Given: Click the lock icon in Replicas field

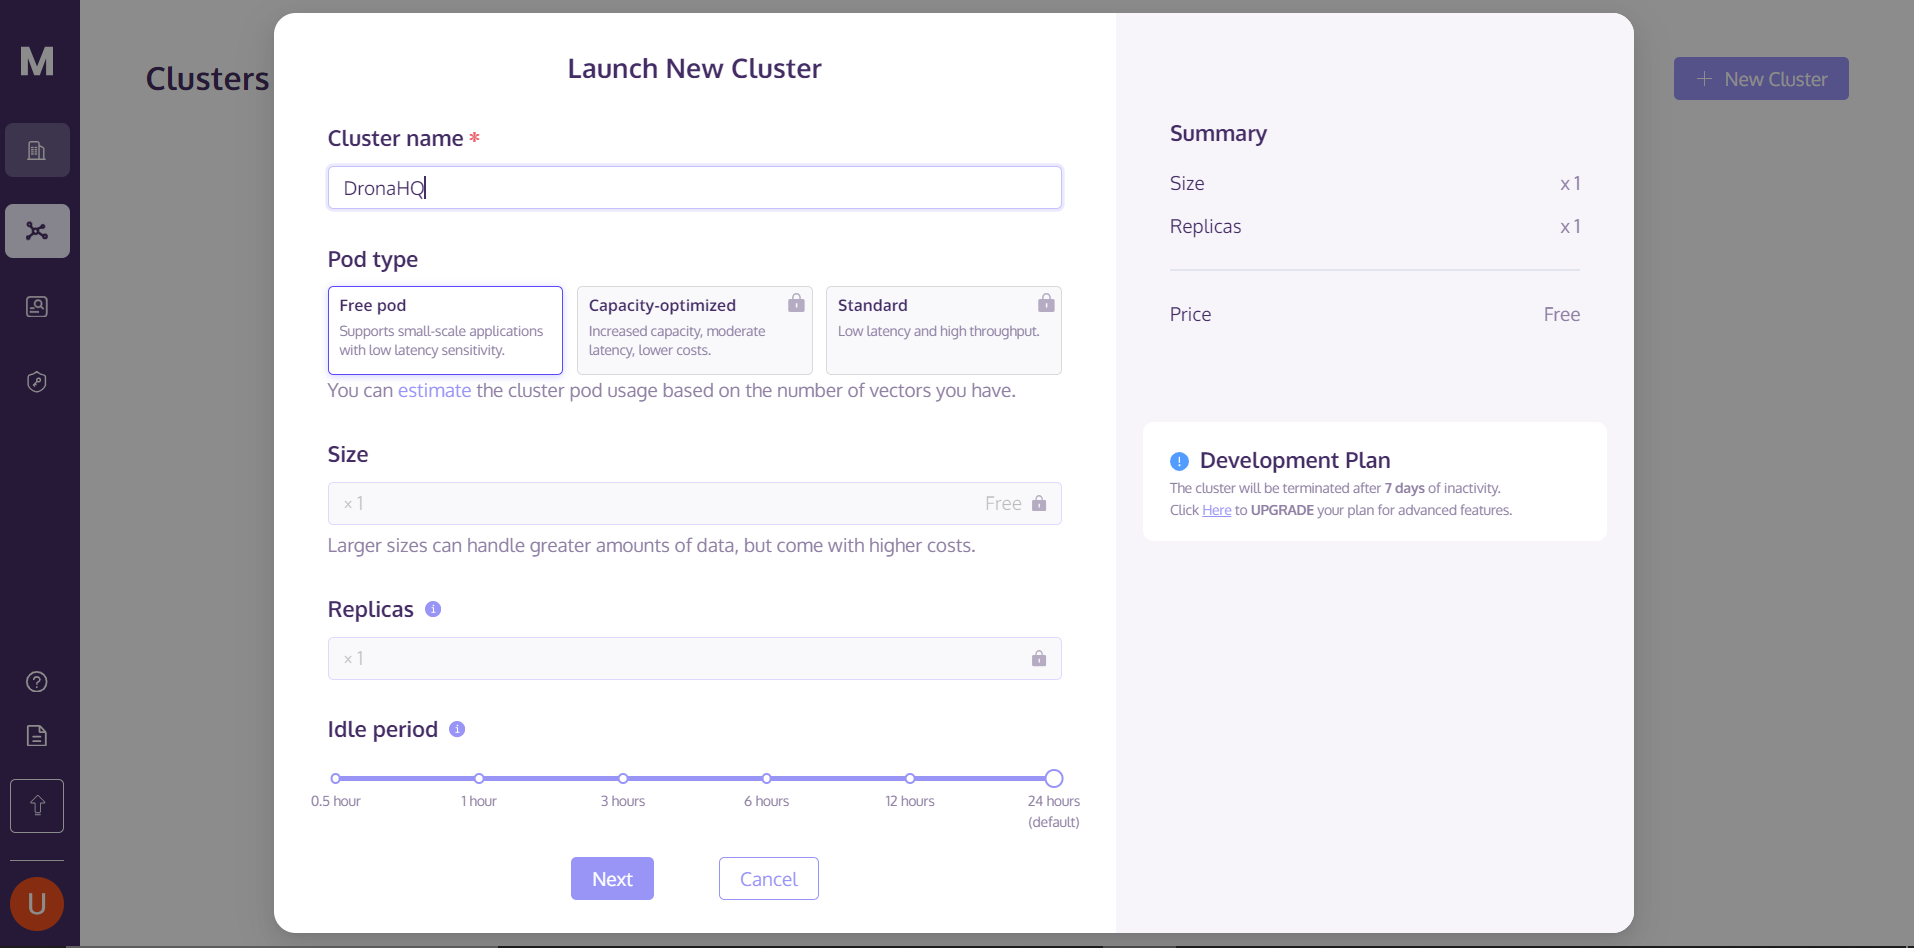Looking at the screenshot, I should tap(1039, 658).
